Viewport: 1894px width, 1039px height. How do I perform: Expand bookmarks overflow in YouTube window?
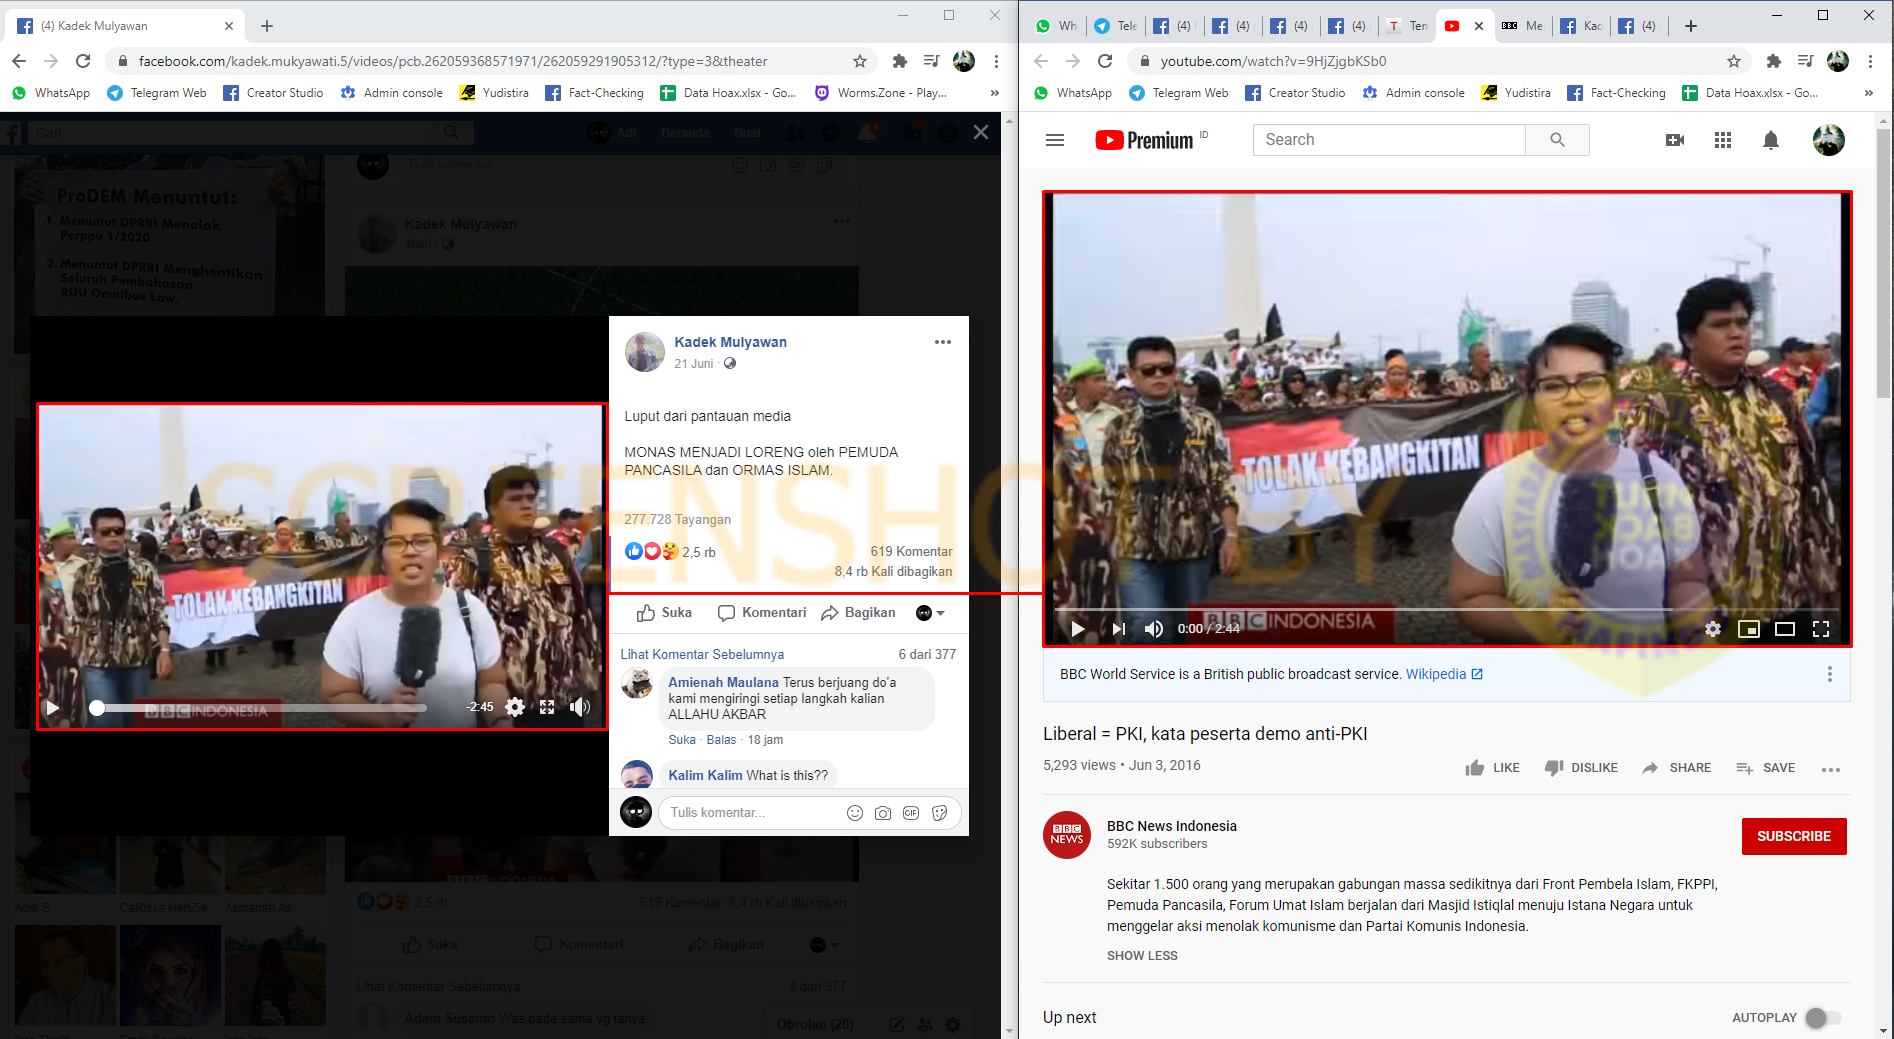coord(1869,93)
